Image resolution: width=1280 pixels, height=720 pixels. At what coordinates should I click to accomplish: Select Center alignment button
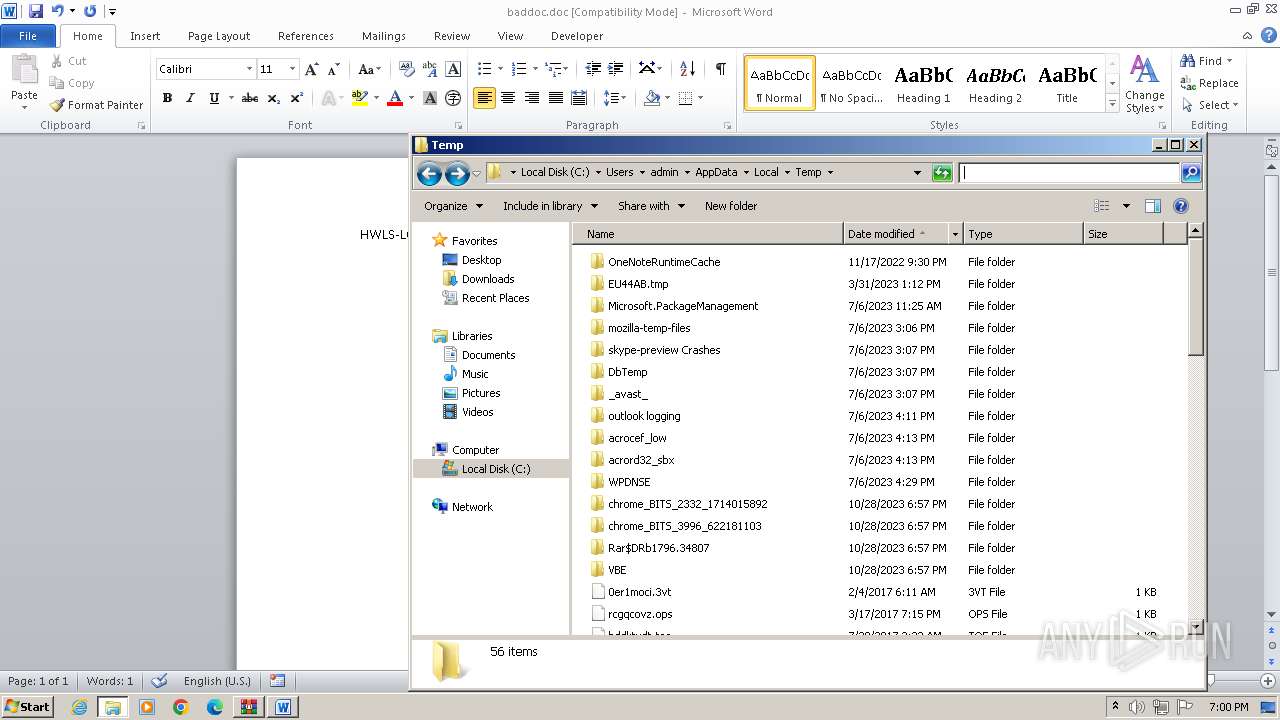pyautogui.click(x=508, y=98)
